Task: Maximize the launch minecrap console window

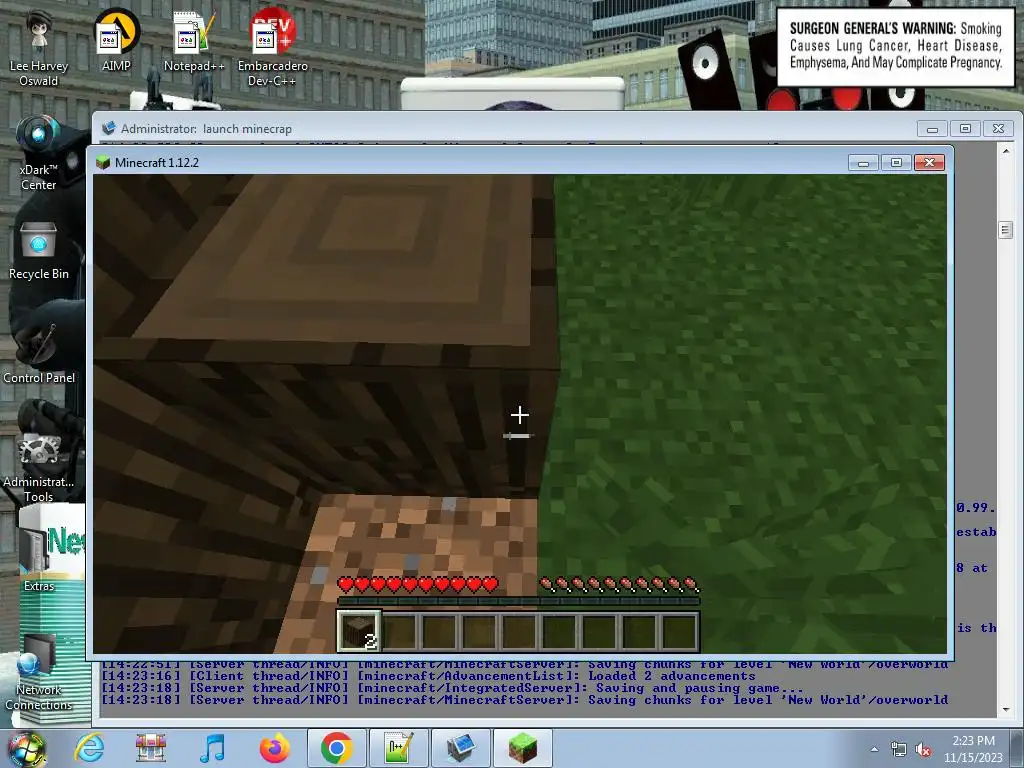Action: coord(965,129)
